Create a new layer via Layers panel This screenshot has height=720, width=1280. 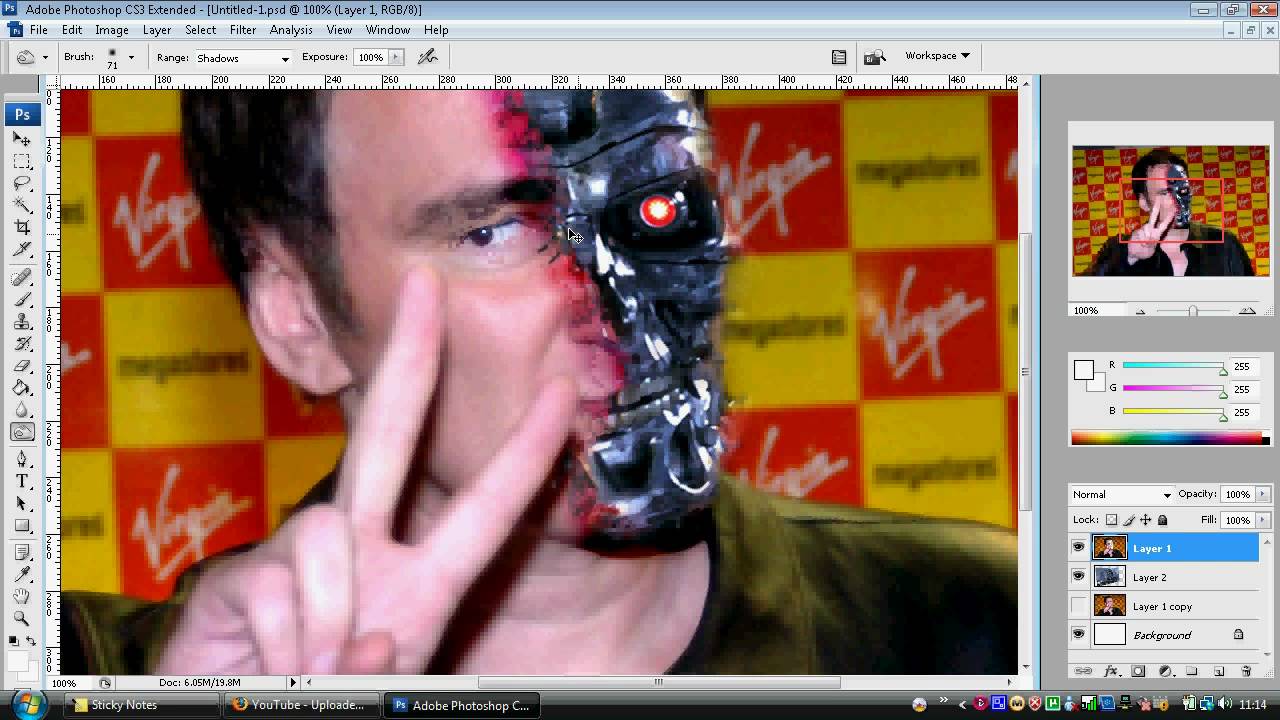coord(1219,671)
